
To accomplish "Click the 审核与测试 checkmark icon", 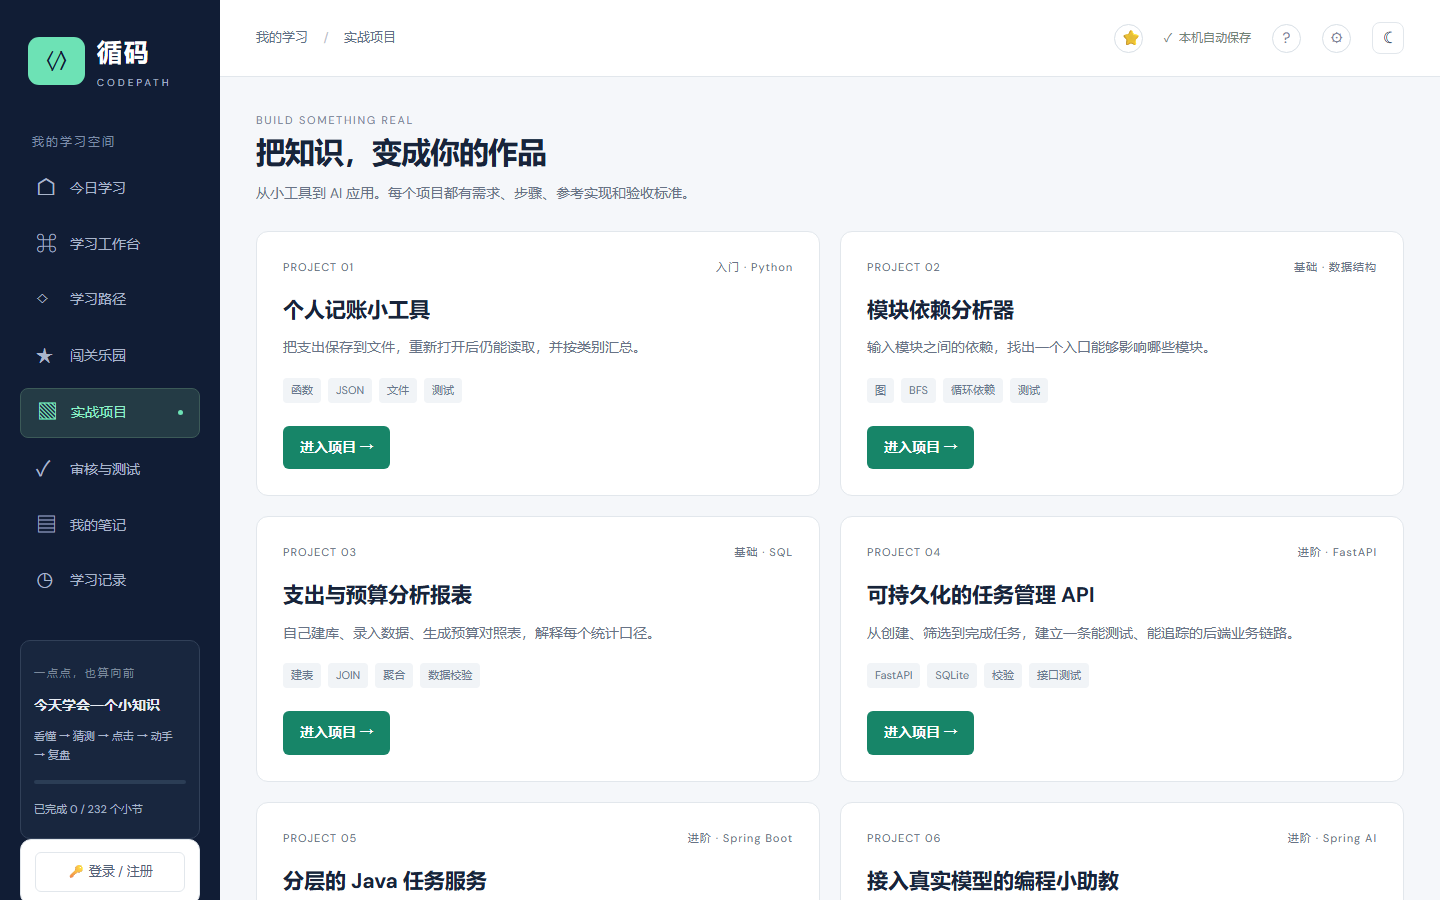I will pos(43,468).
